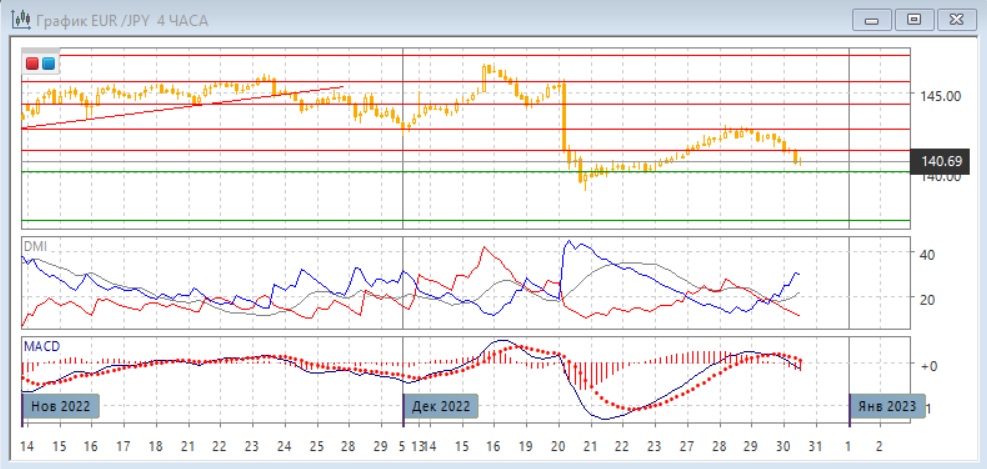Click the window title График EUR/JPY 4 ЧАСА
This screenshot has height=469, width=987.
click(114, 20)
